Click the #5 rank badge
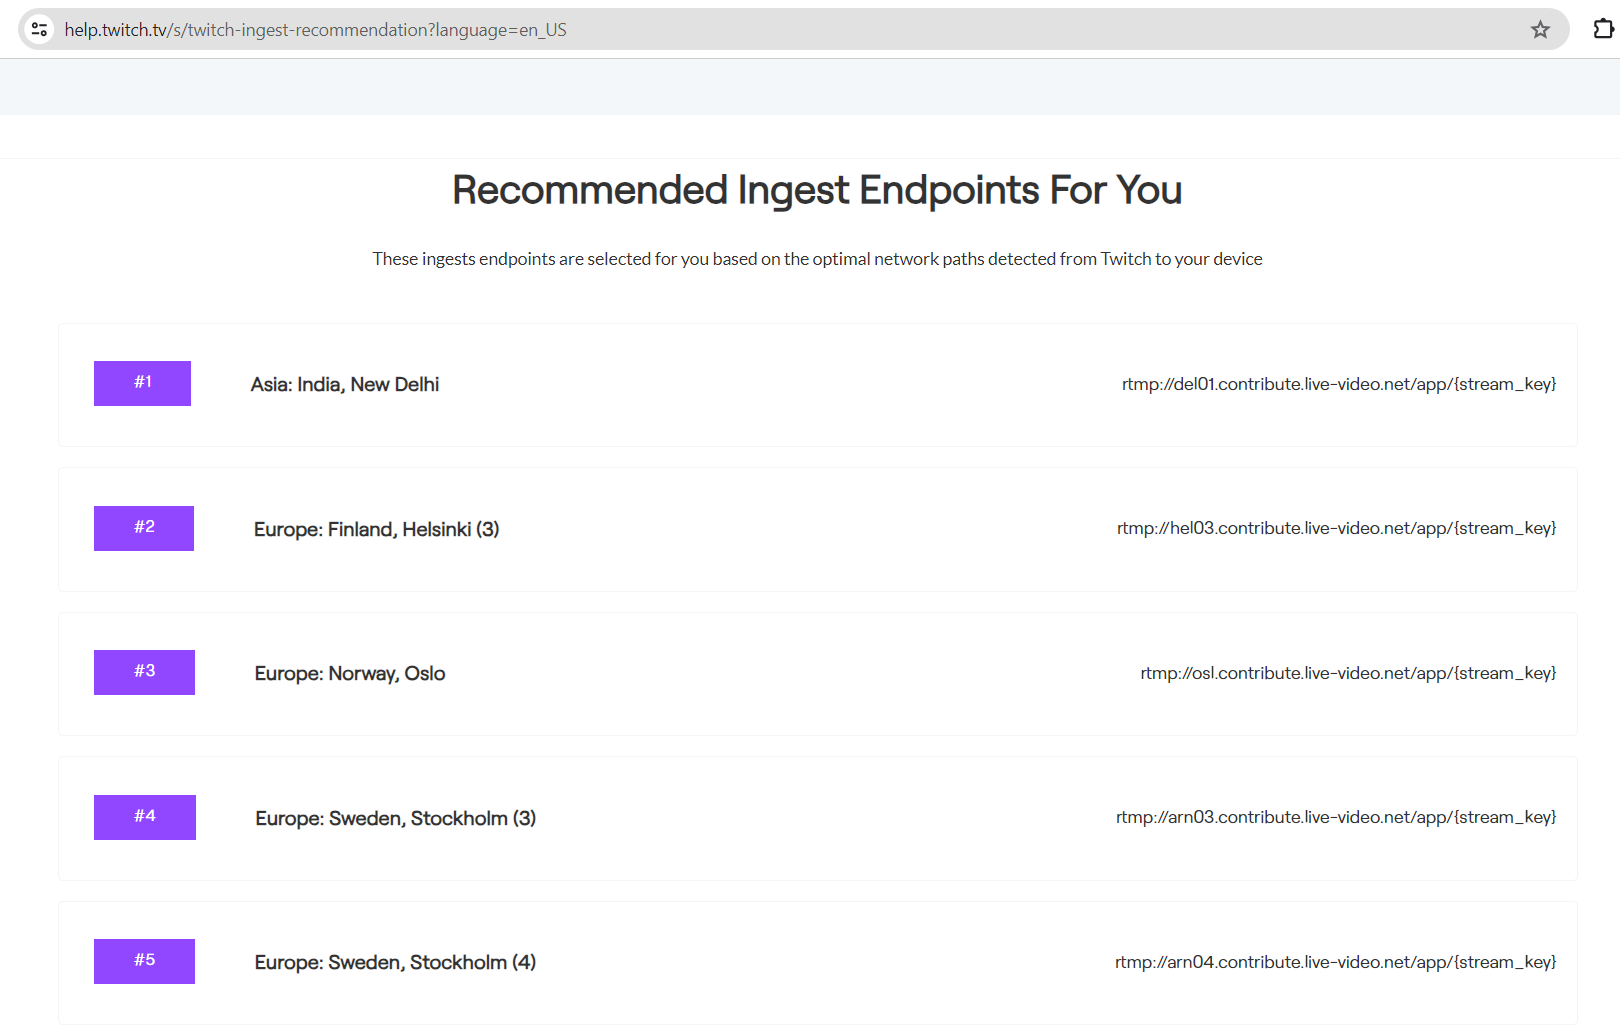The image size is (1620, 1031). pos(144,961)
